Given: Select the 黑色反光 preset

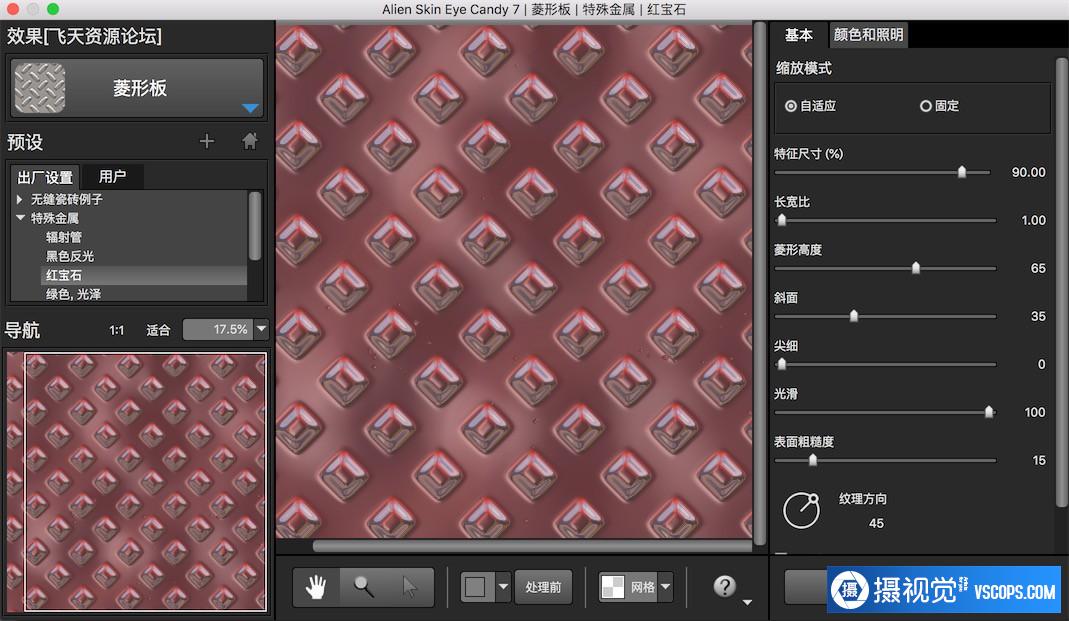Looking at the screenshot, I should pyautogui.click(x=70, y=256).
